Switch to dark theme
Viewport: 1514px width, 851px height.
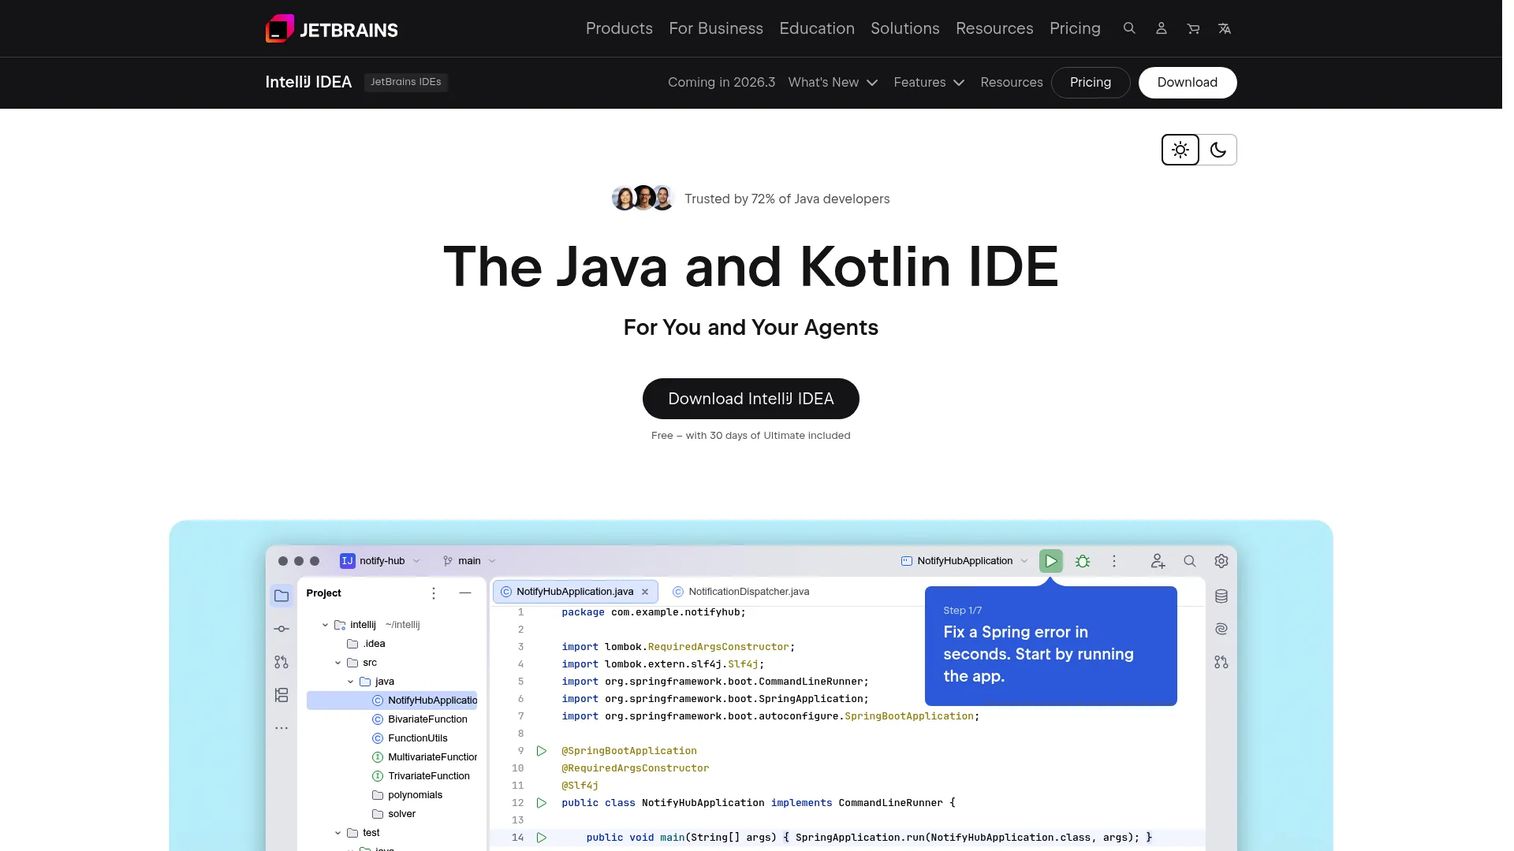coord(1218,150)
